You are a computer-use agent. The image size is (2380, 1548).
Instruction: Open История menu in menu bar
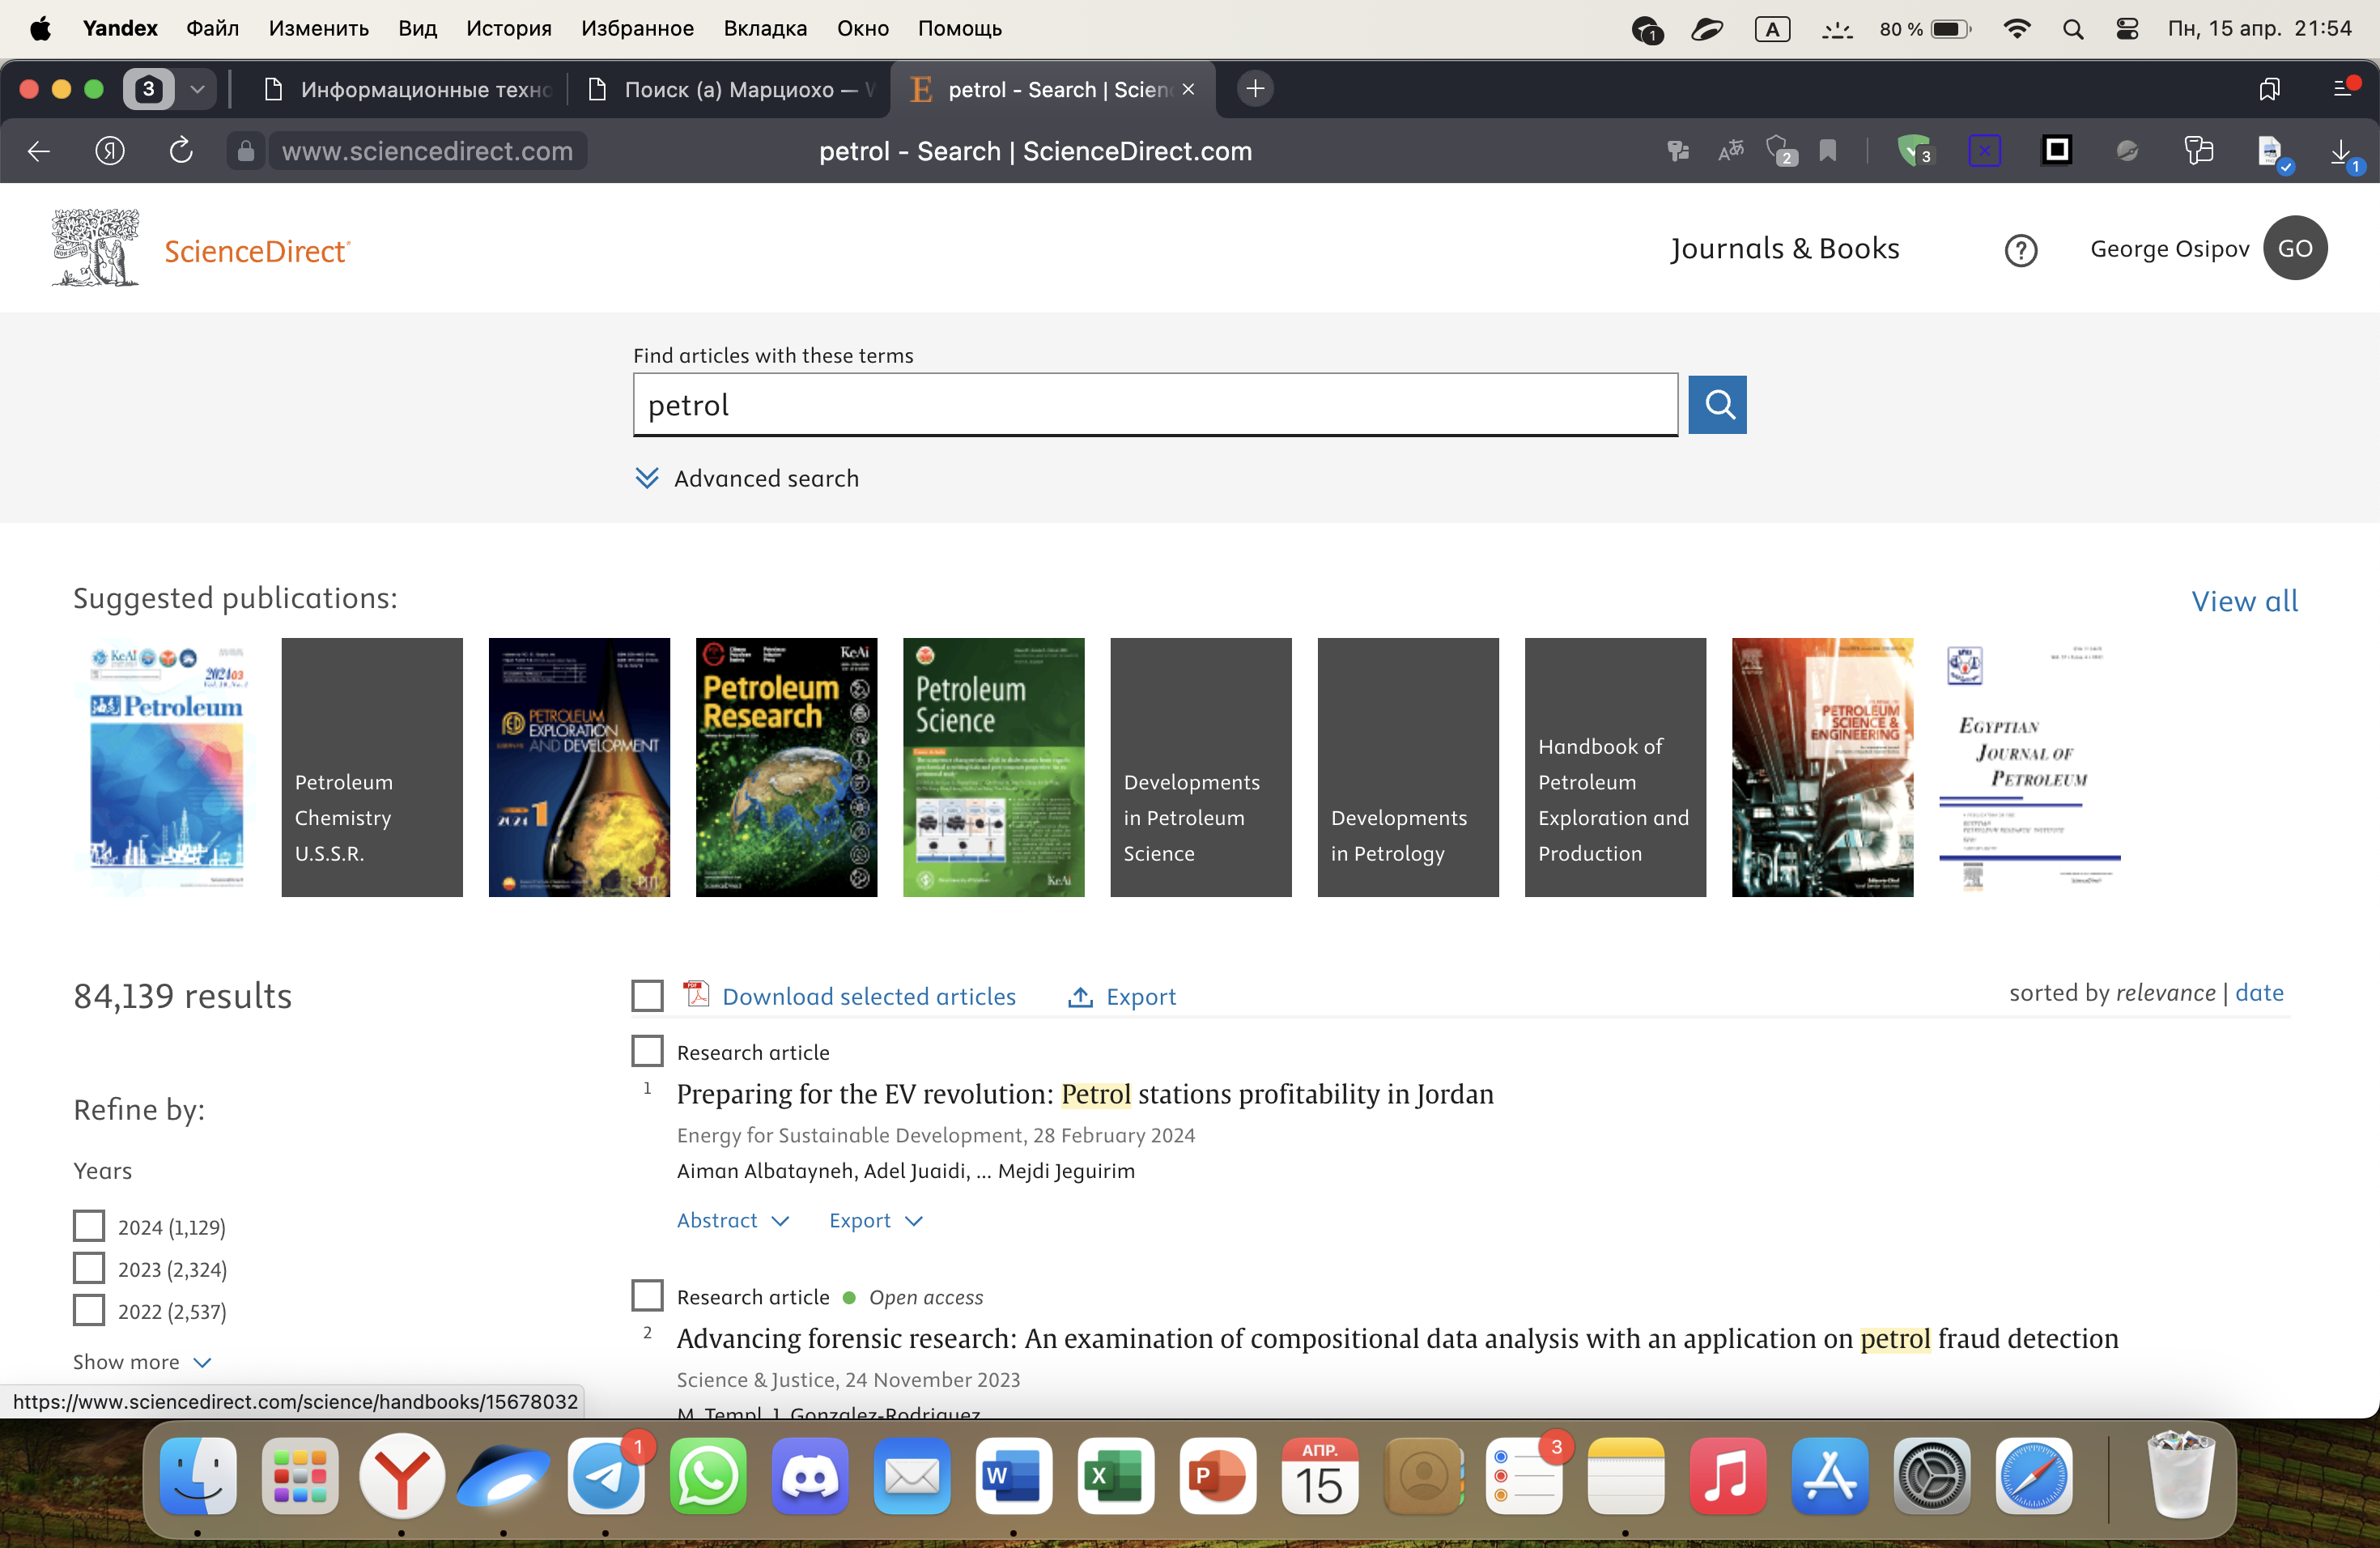click(x=508, y=29)
